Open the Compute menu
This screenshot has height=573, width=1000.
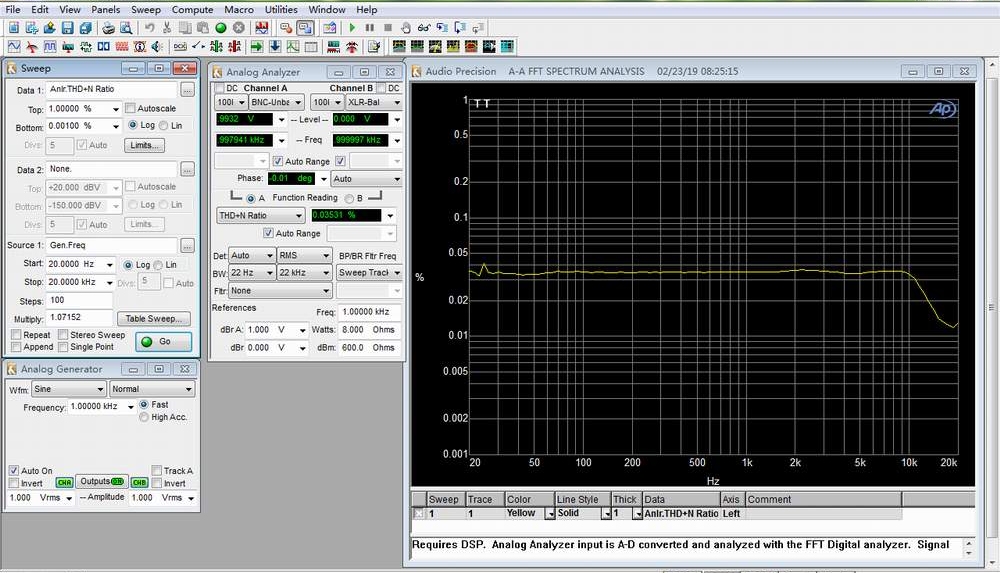coord(193,10)
